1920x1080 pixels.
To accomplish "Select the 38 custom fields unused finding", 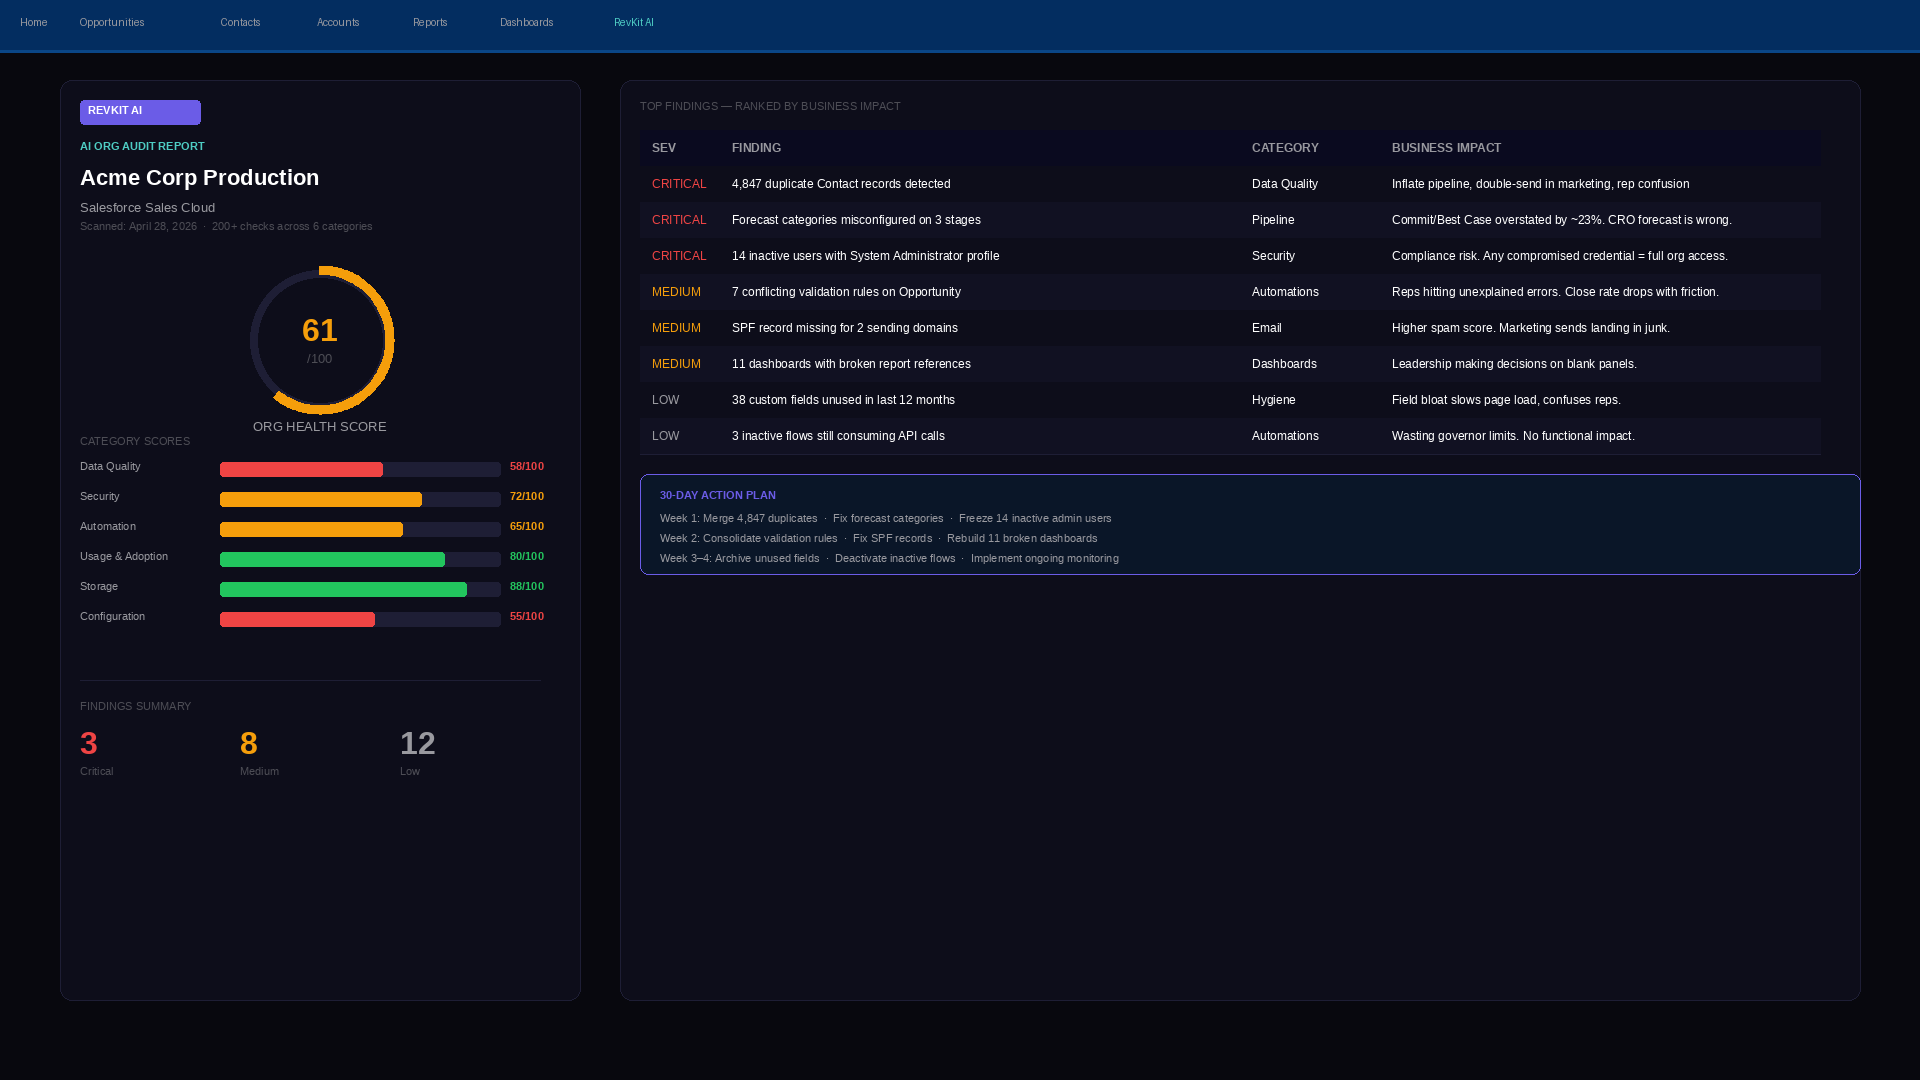I will pyautogui.click(x=1230, y=400).
